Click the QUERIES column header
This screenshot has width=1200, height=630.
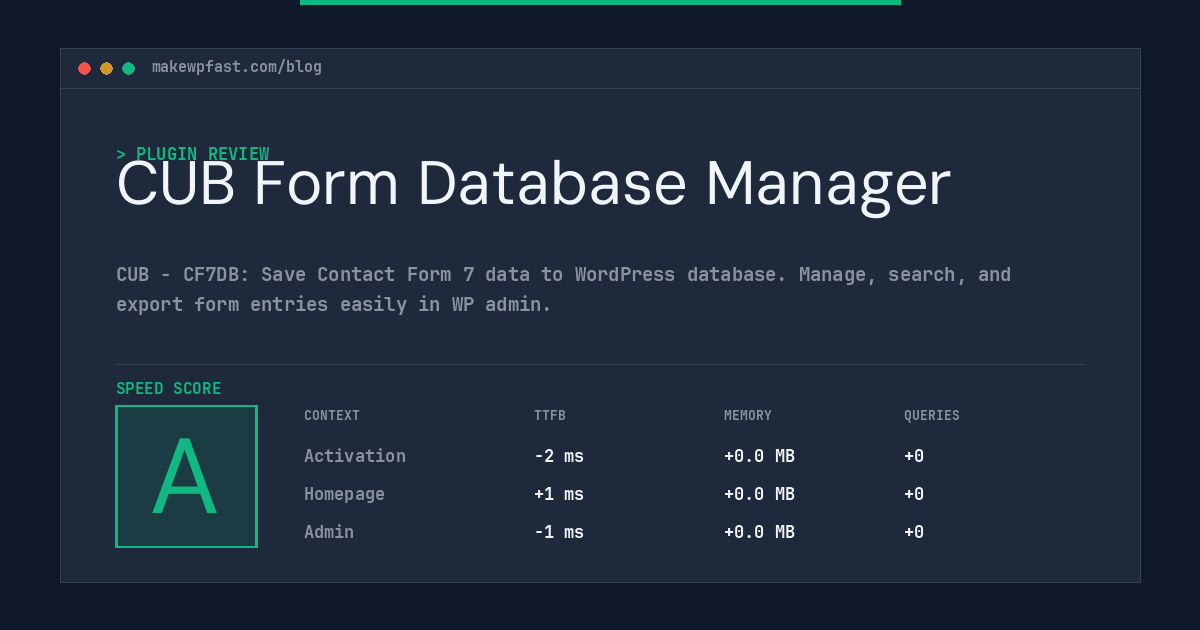932,416
